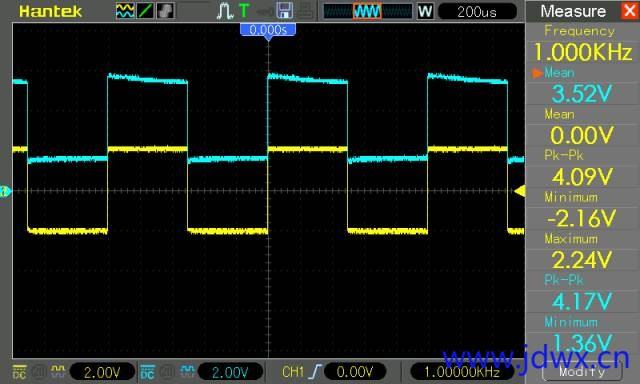The width and height of the screenshot is (640, 384).
Task: Click the rising edge trigger slope icon
Action: 316,372
